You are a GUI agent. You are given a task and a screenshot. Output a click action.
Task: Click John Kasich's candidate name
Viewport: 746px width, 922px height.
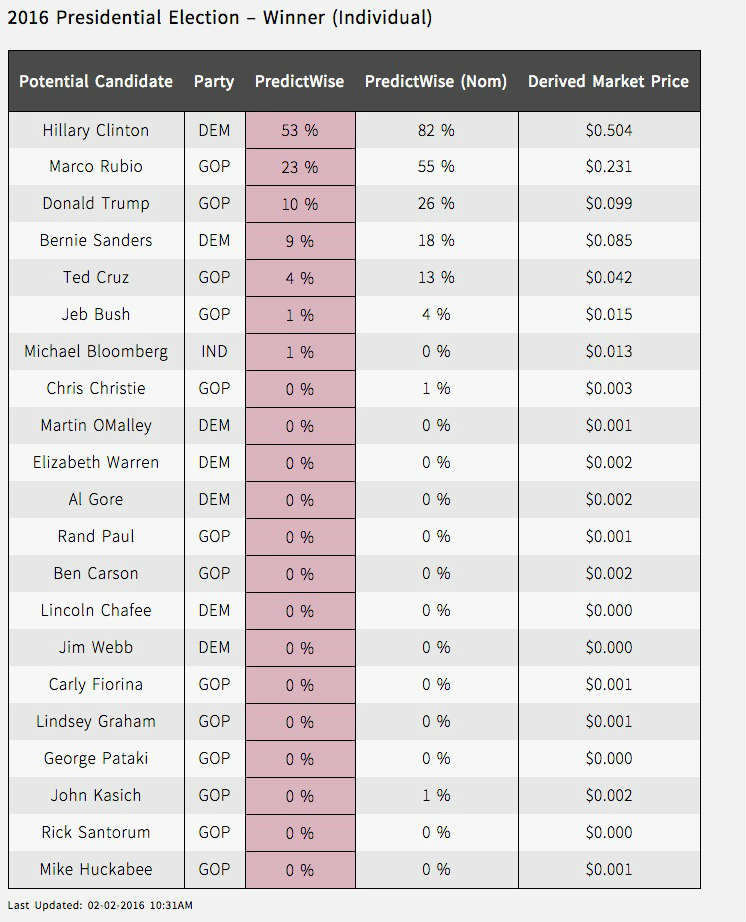[96, 796]
